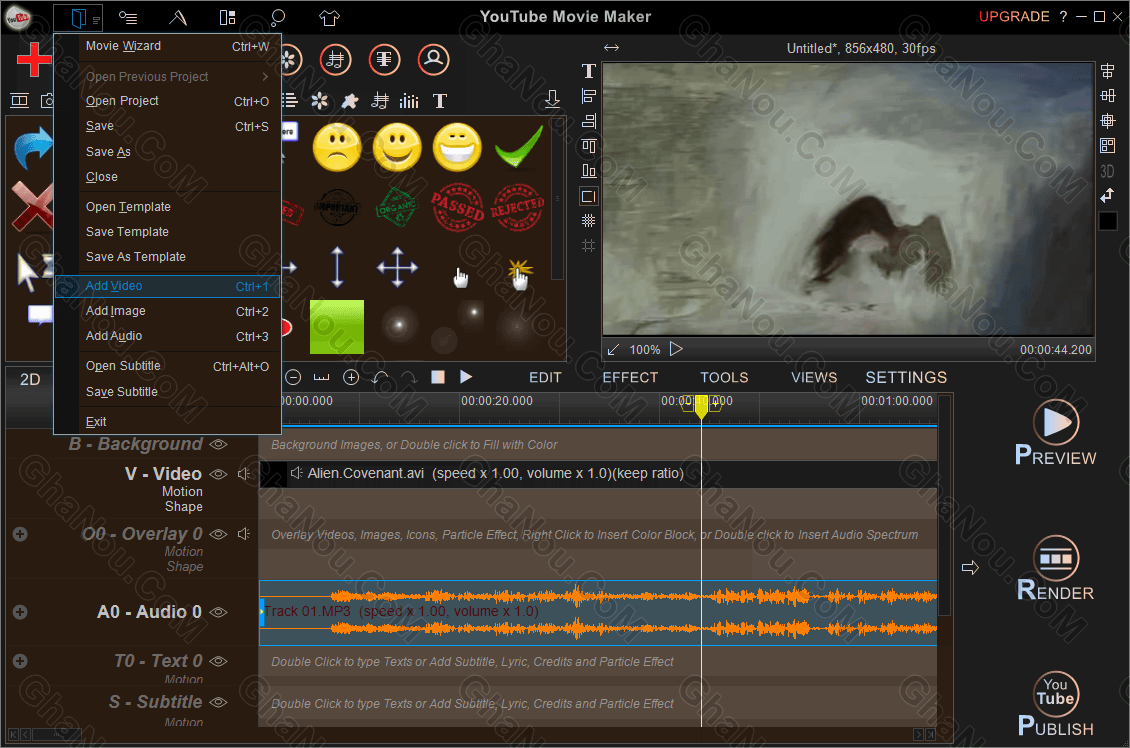Mute the Video track speaker
The height and width of the screenshot is (748, 1130).
[244, 473]
